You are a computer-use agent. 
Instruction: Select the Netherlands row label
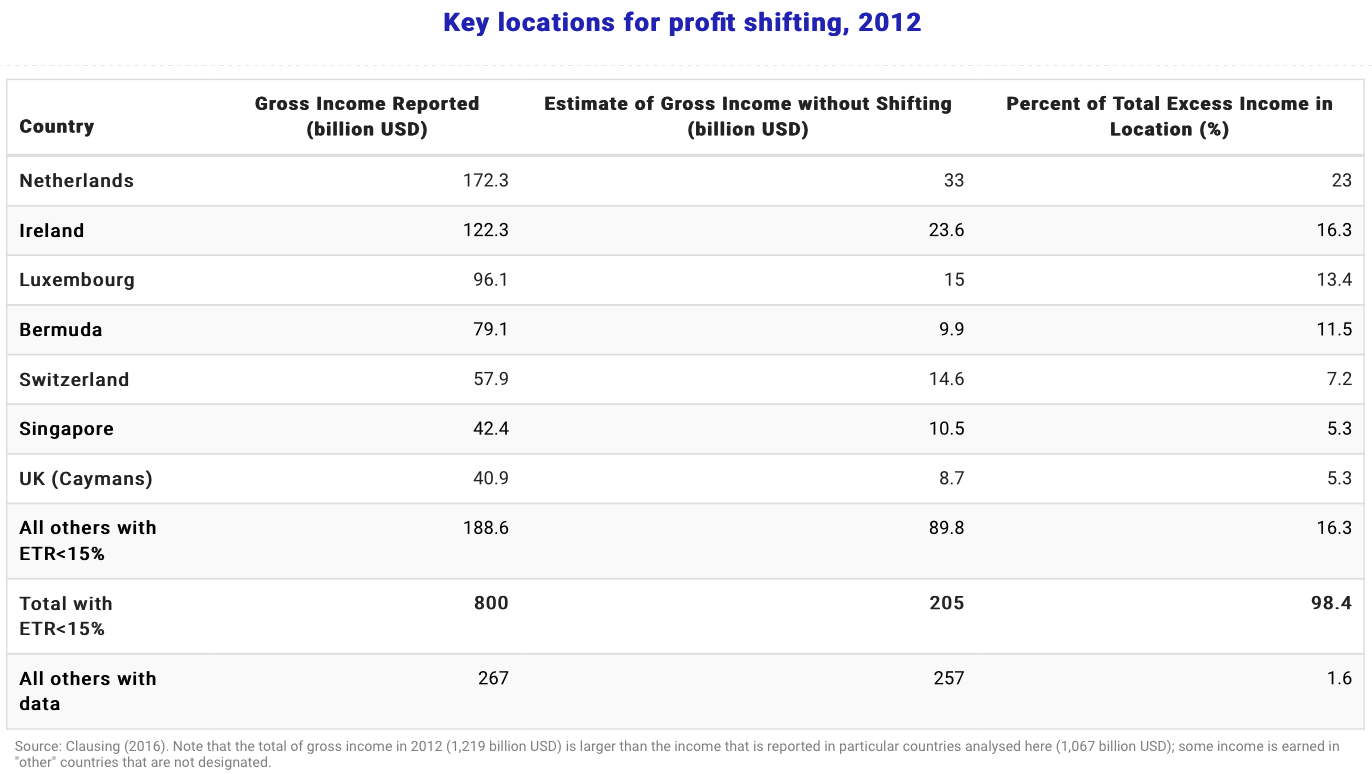click(76, 181)
